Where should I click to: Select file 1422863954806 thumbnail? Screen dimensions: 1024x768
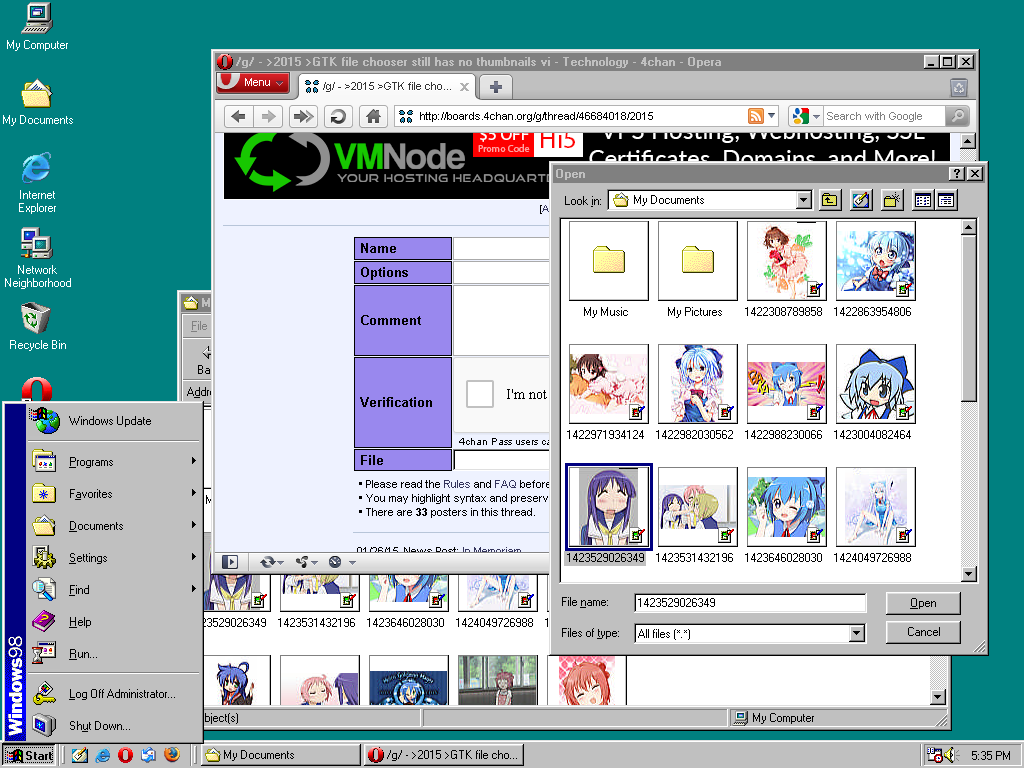click(x=875, y=261)
